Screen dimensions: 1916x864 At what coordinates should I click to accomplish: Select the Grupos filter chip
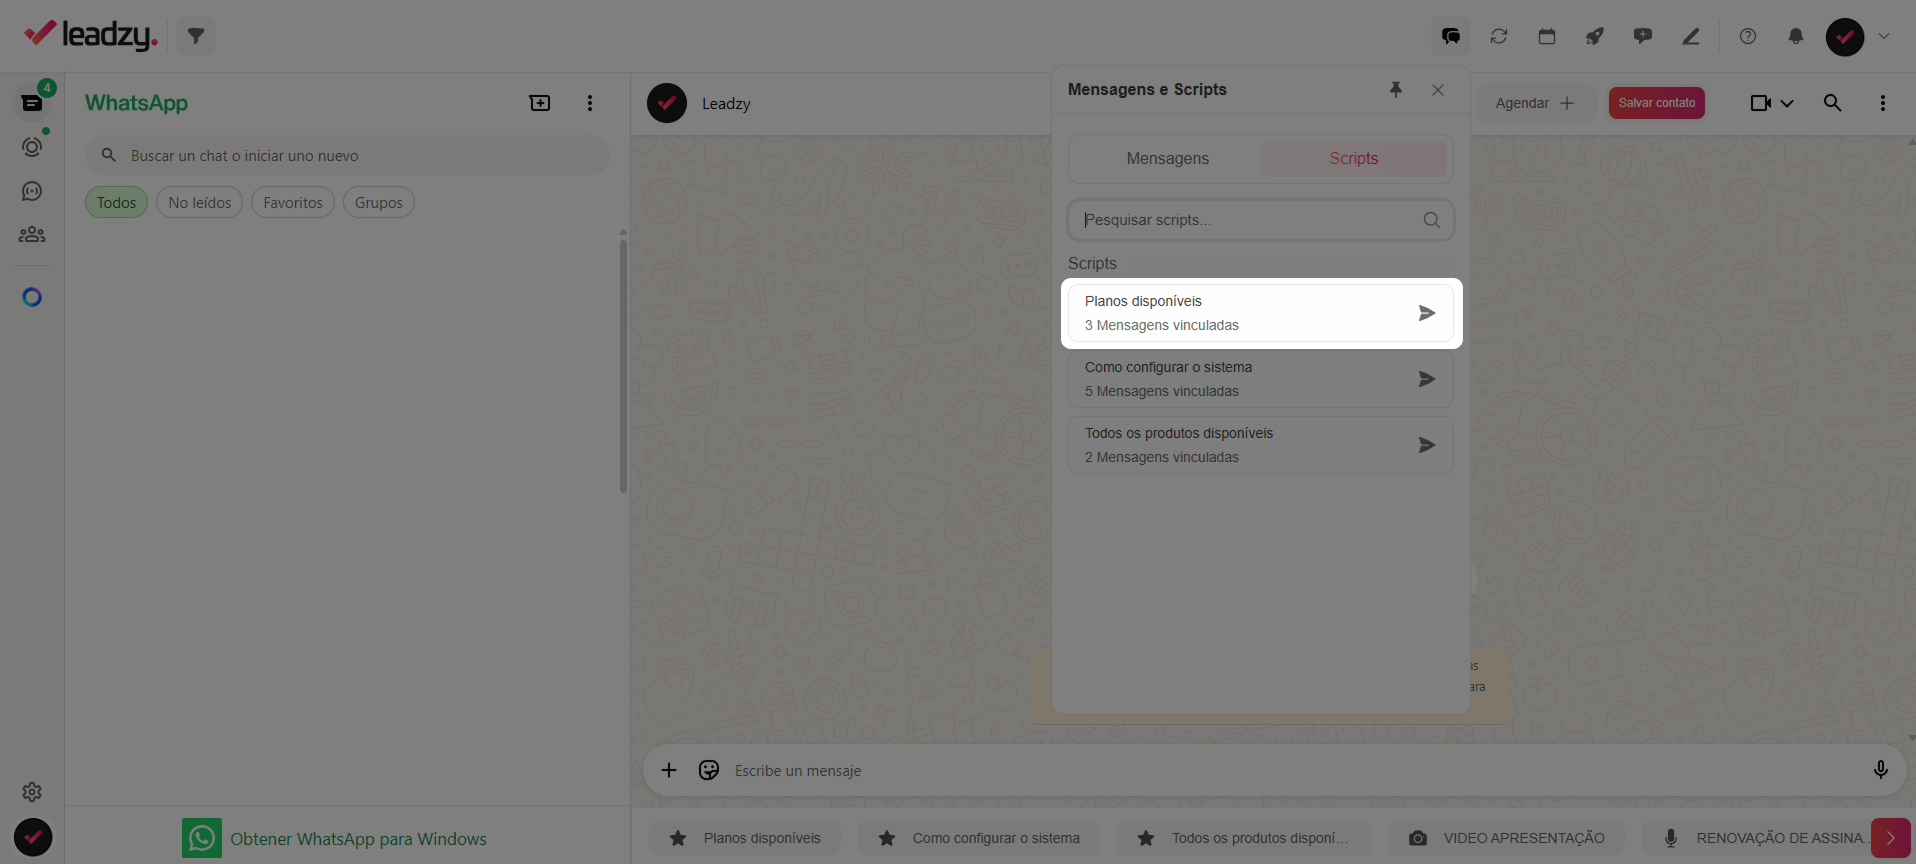pyautogui.click(x=379, y=202)
